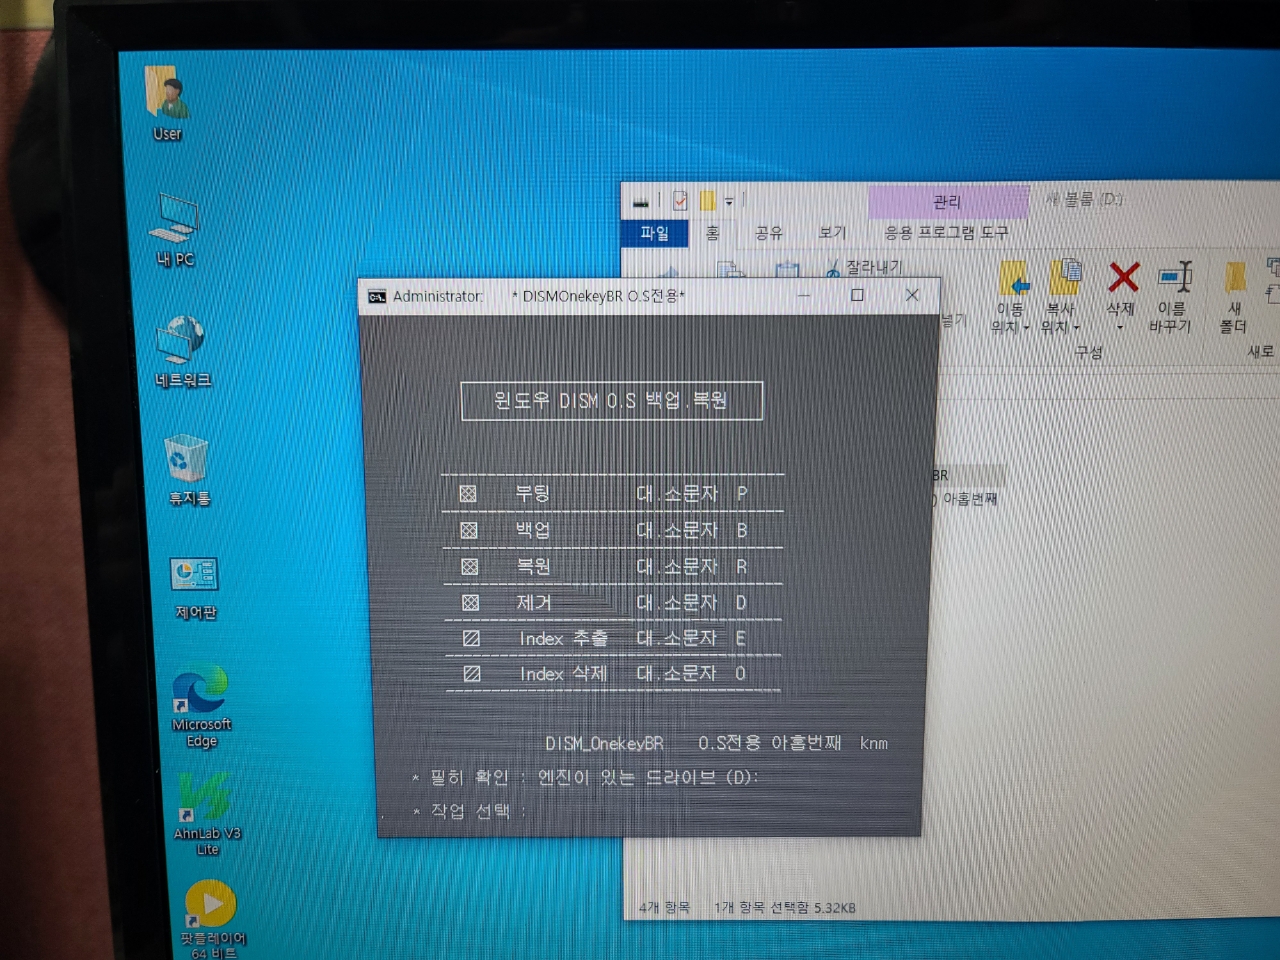
Task: Click the red 삭제 delete icon in Explorer
Action: pos(1123,277)
